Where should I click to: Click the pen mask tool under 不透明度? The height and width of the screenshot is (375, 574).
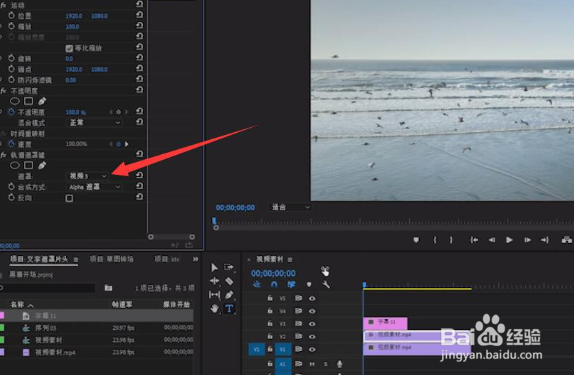point(42,101)
